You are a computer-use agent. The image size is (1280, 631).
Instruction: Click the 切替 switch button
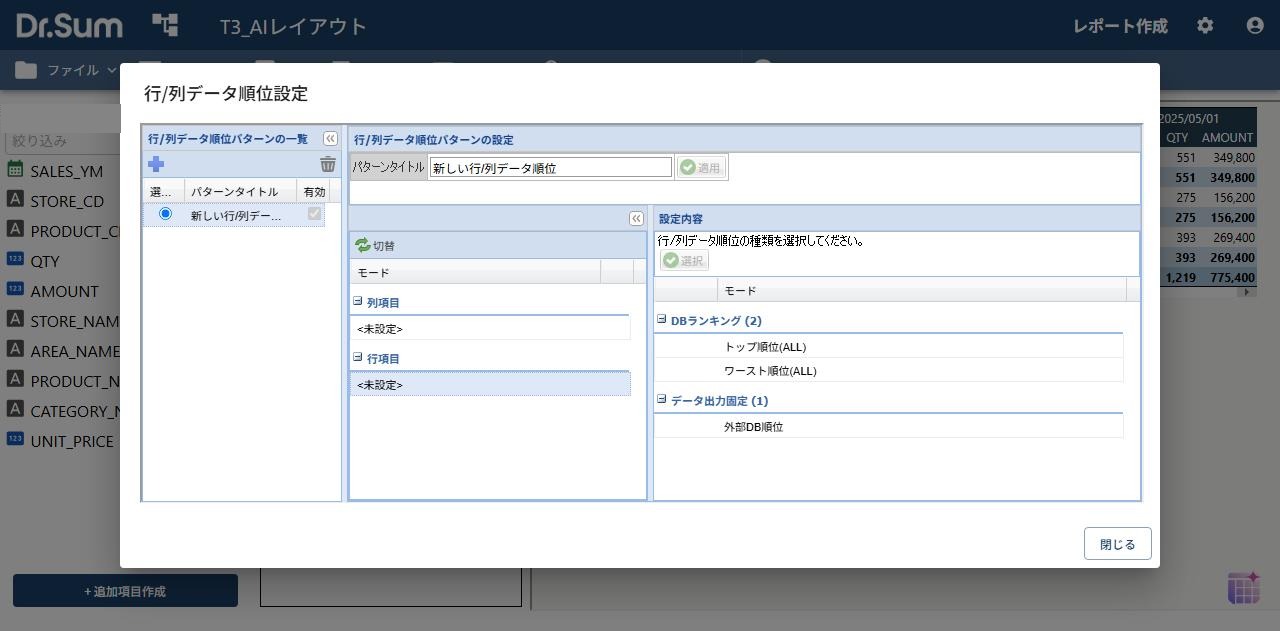click(x=375, y=245)
